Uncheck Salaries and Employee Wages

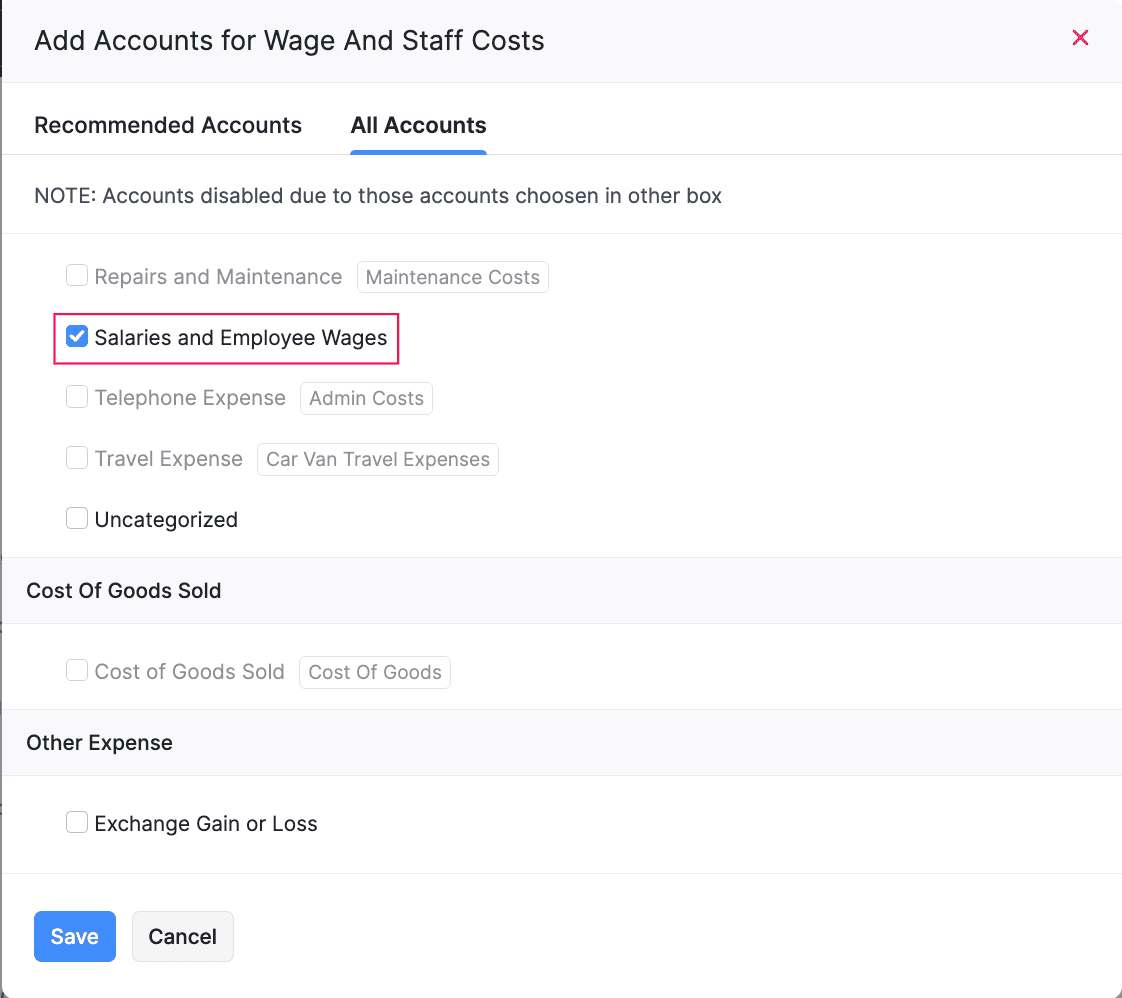tap(77, 337)
